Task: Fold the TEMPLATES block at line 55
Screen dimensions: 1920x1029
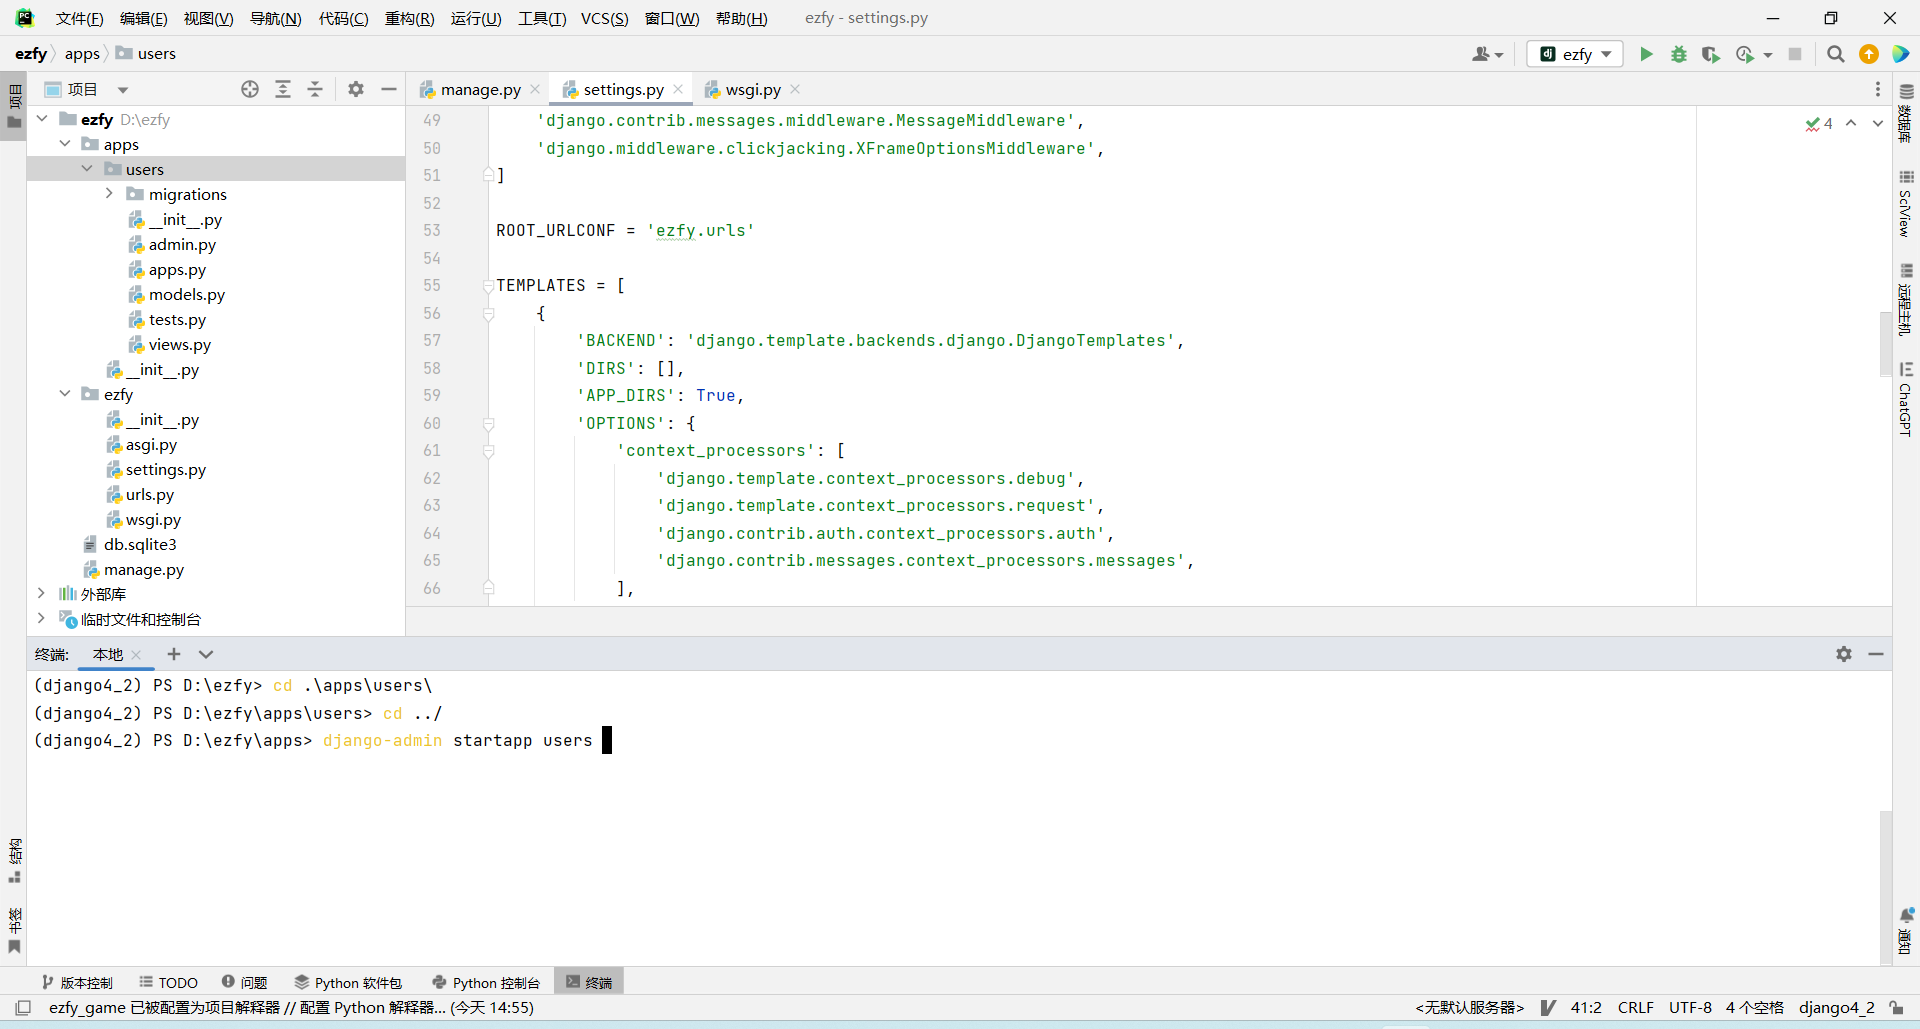Action: click(x=488, y=286)
